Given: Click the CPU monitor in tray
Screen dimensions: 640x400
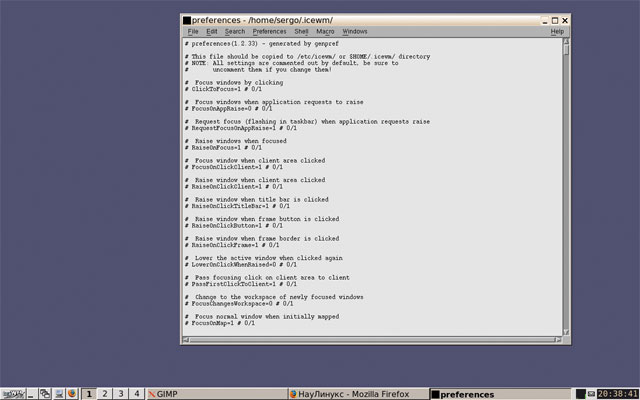Looking at the screenshot, I should pyautogui.click(x=580, y=394).
